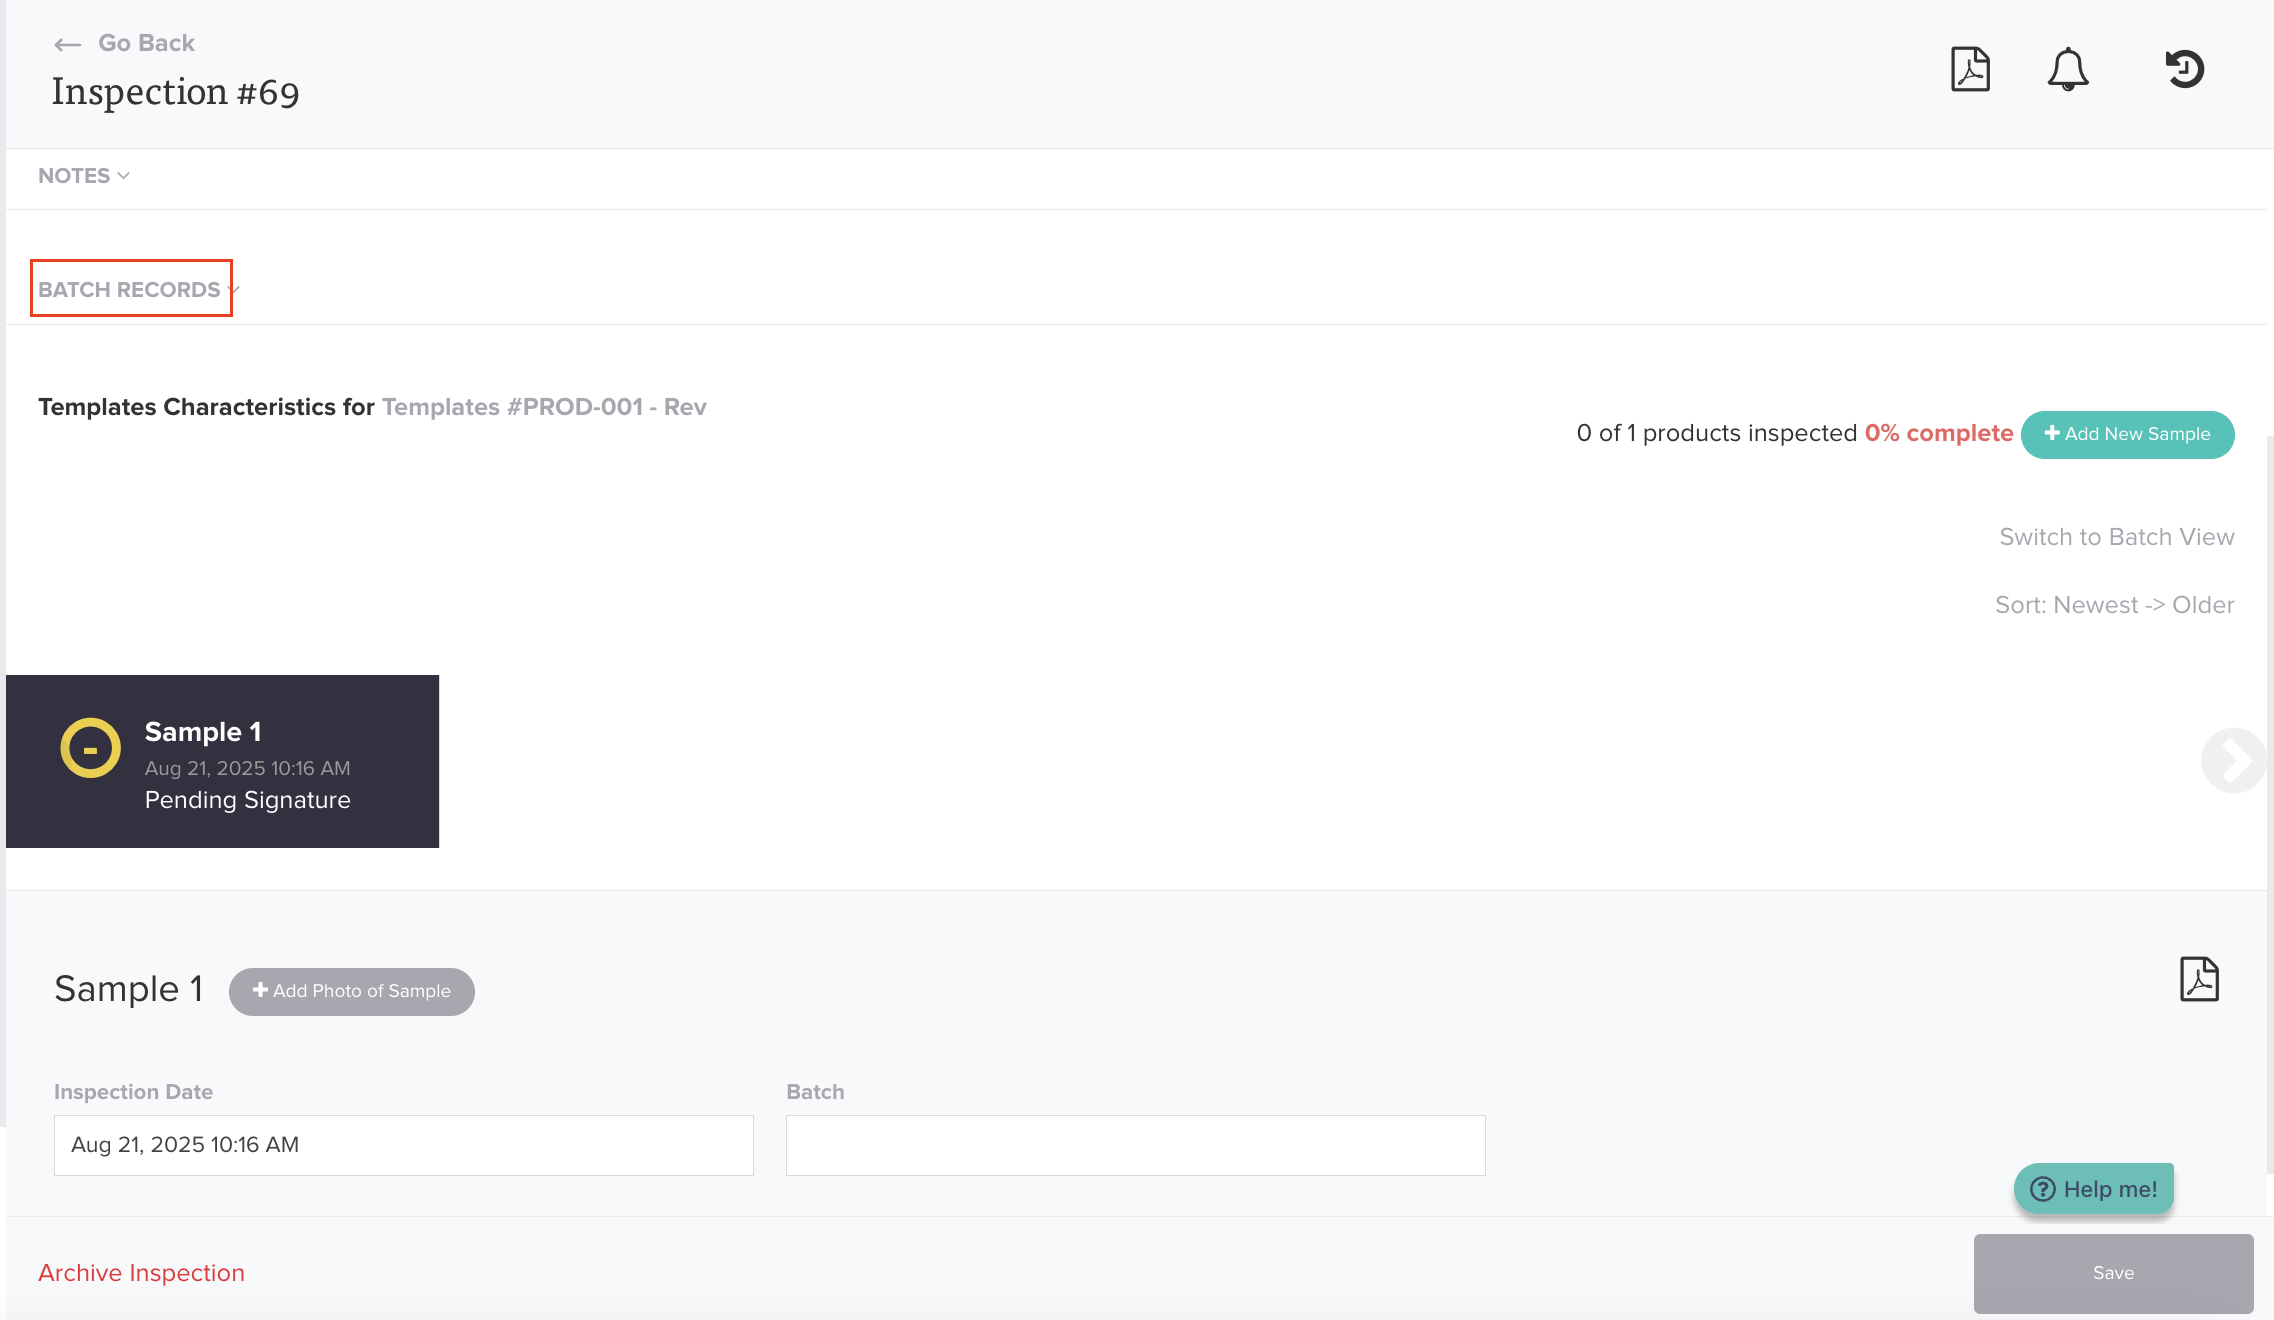Open Templates #PROD-001 - Rev link
Image resolution: width=2274 pixels, height=1320 pixels.
tap(544, 407)
